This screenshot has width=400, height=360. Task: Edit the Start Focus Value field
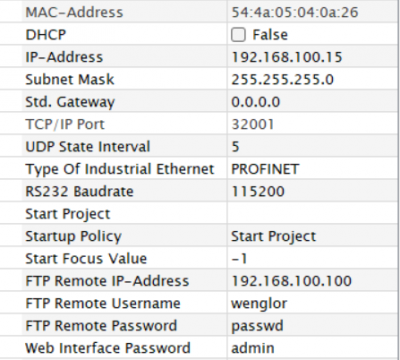(x=313, y=258)
